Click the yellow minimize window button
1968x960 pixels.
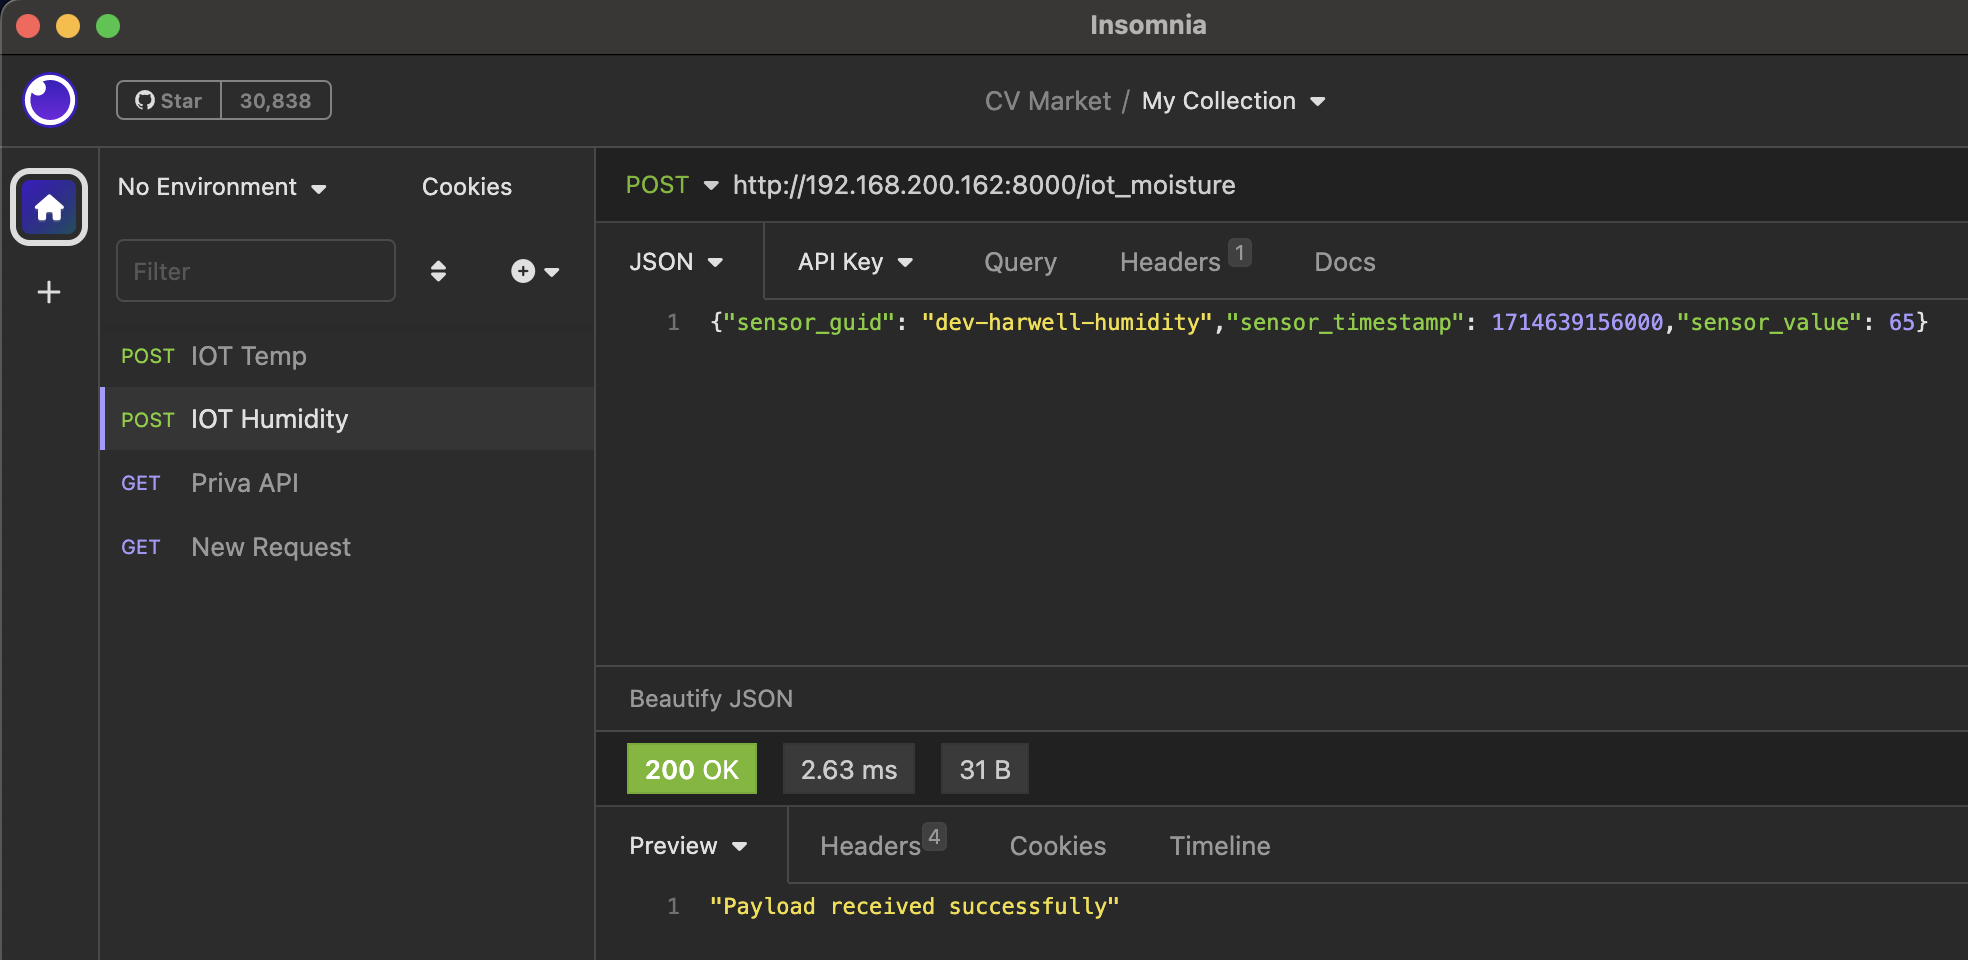[x=68, y=26]
